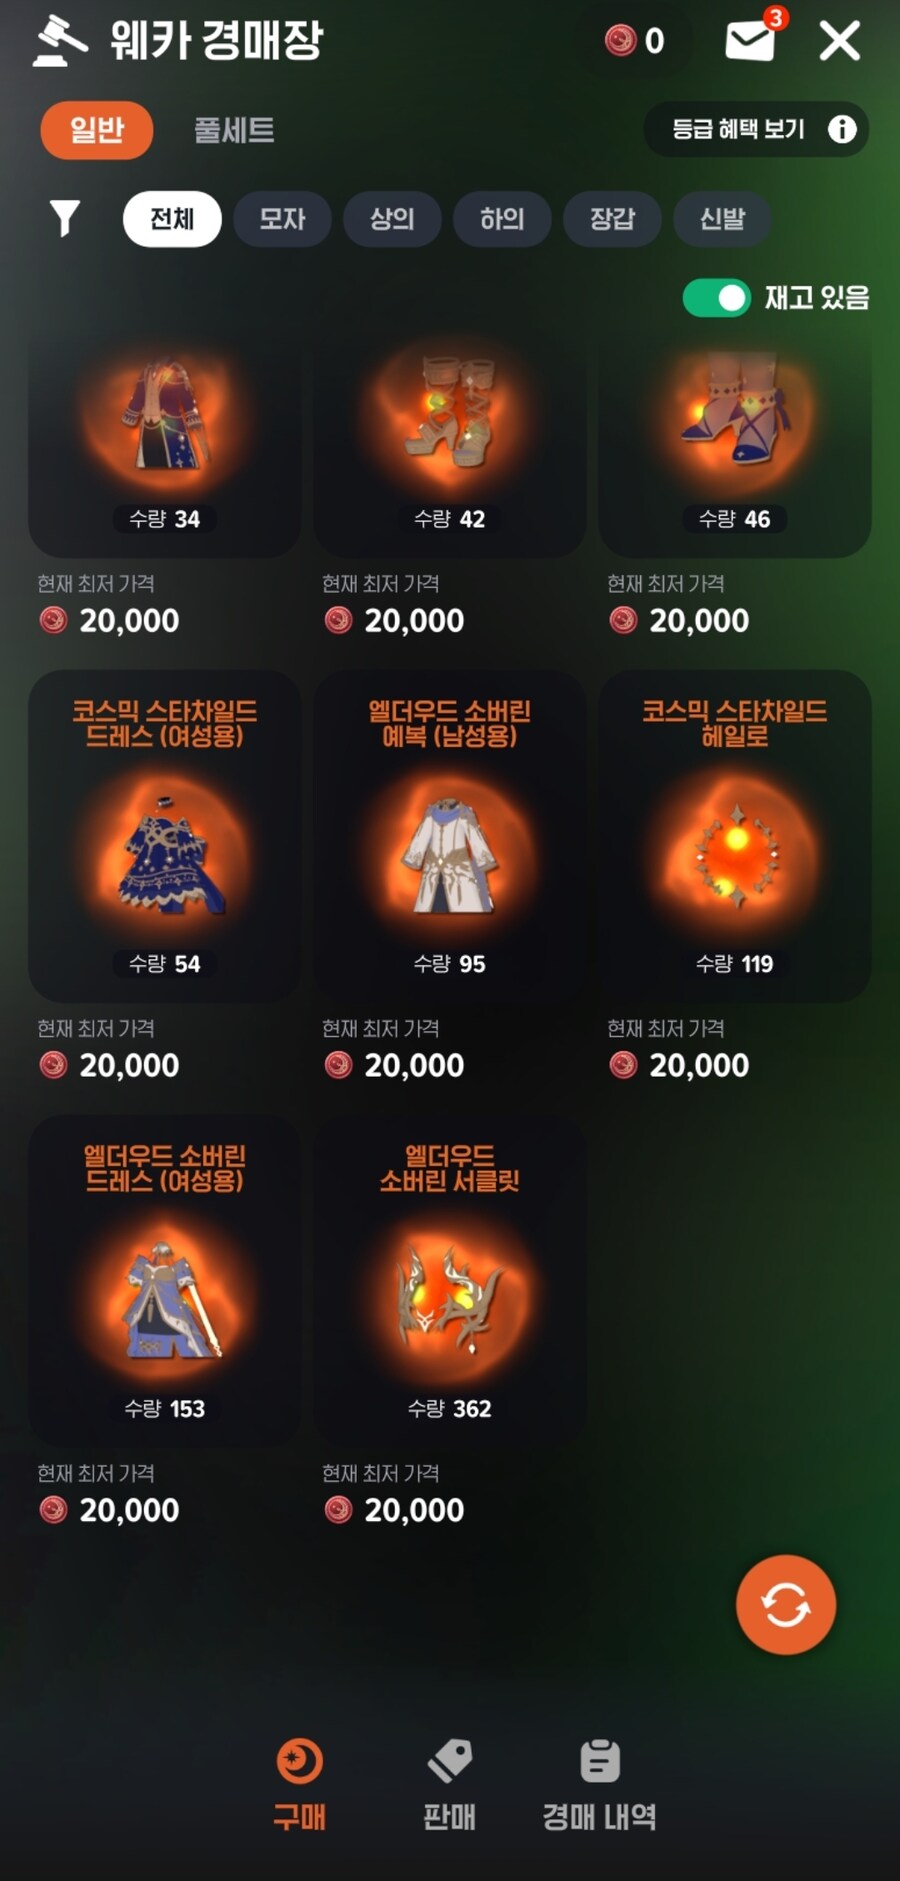Image resolution: width=900 pixels, height=1881 pixels.
Task: Close the auction house window
Action: coord(840,41)
